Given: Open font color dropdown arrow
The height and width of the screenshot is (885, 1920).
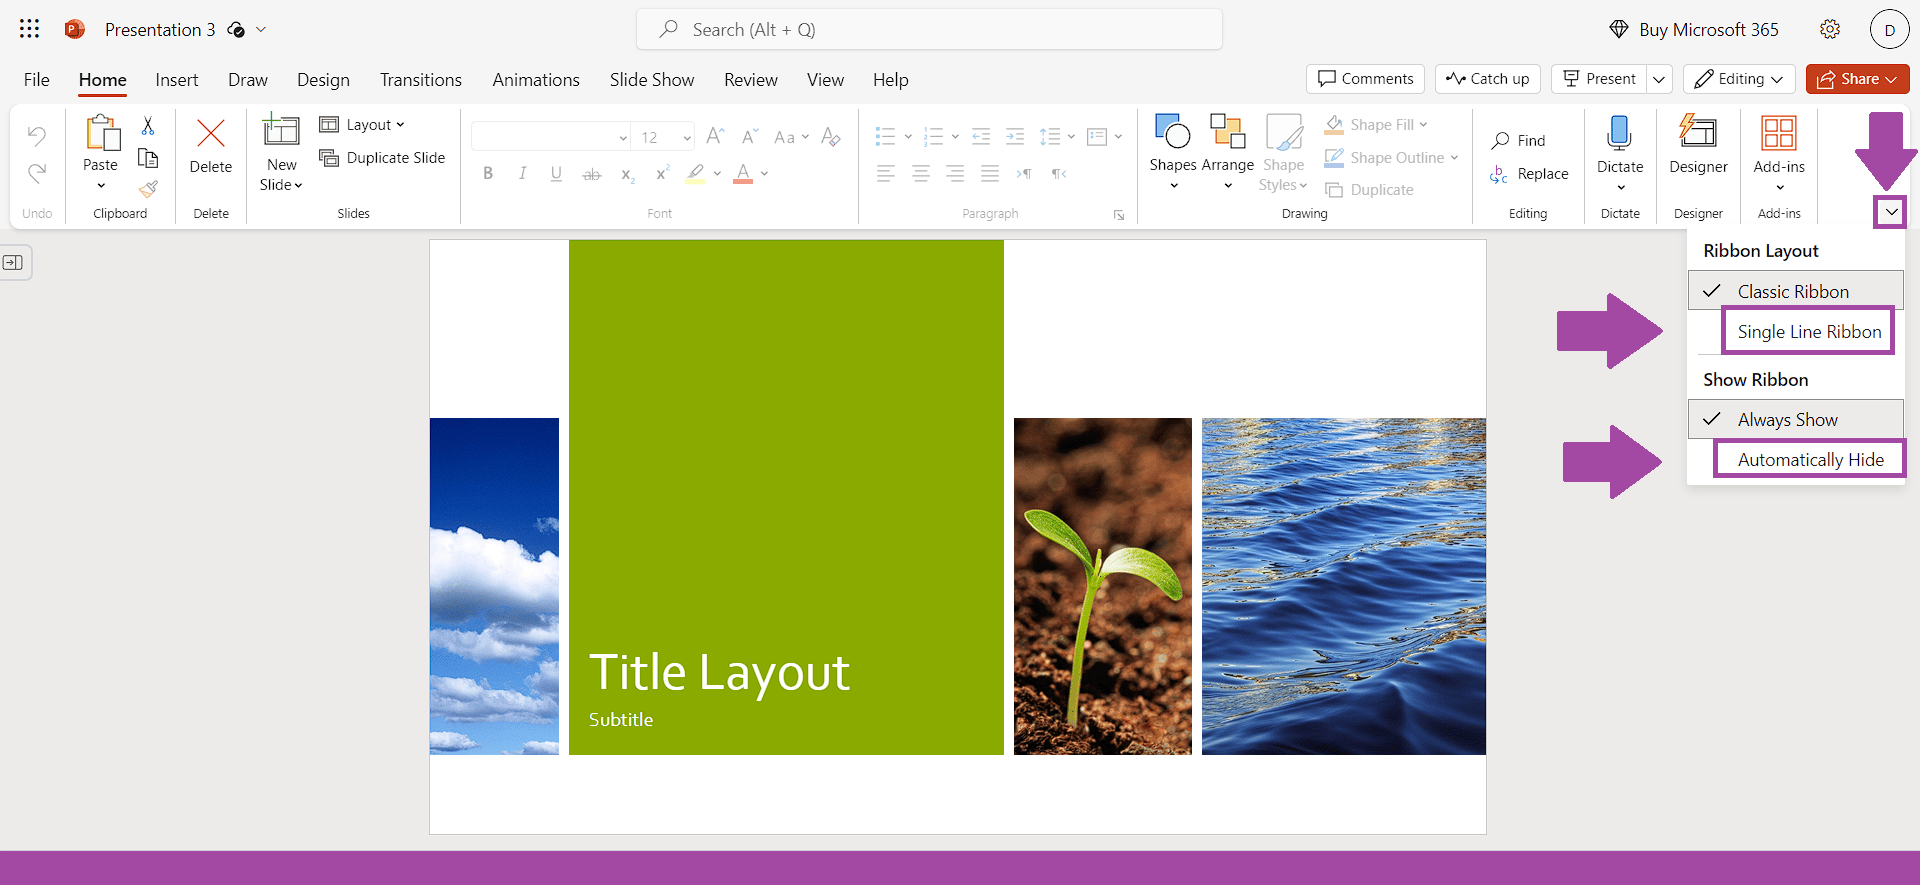Looking at the screenshot, I should [765, 173].
